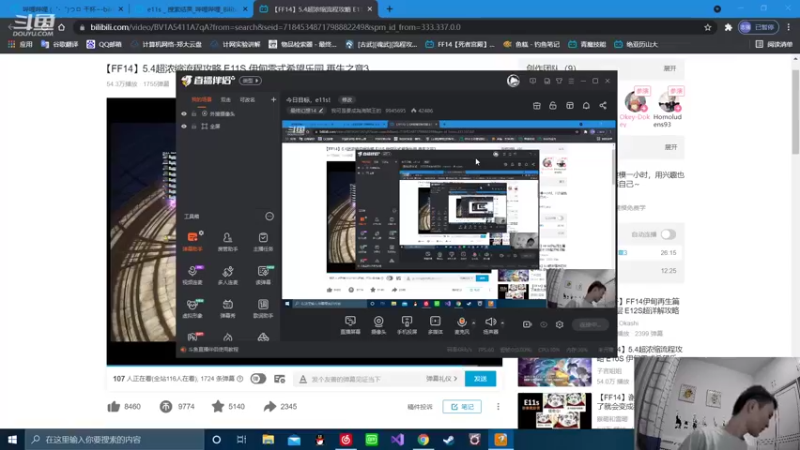Toggle the preview eye icon near the settings gear

click(x=543, y=324)
